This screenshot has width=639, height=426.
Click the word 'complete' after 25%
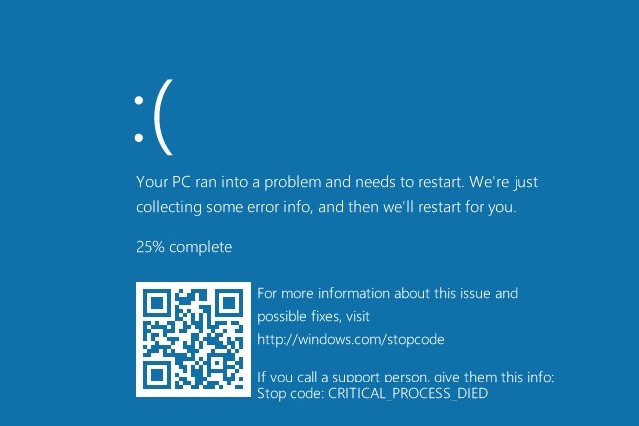click(x=201, y=247)
